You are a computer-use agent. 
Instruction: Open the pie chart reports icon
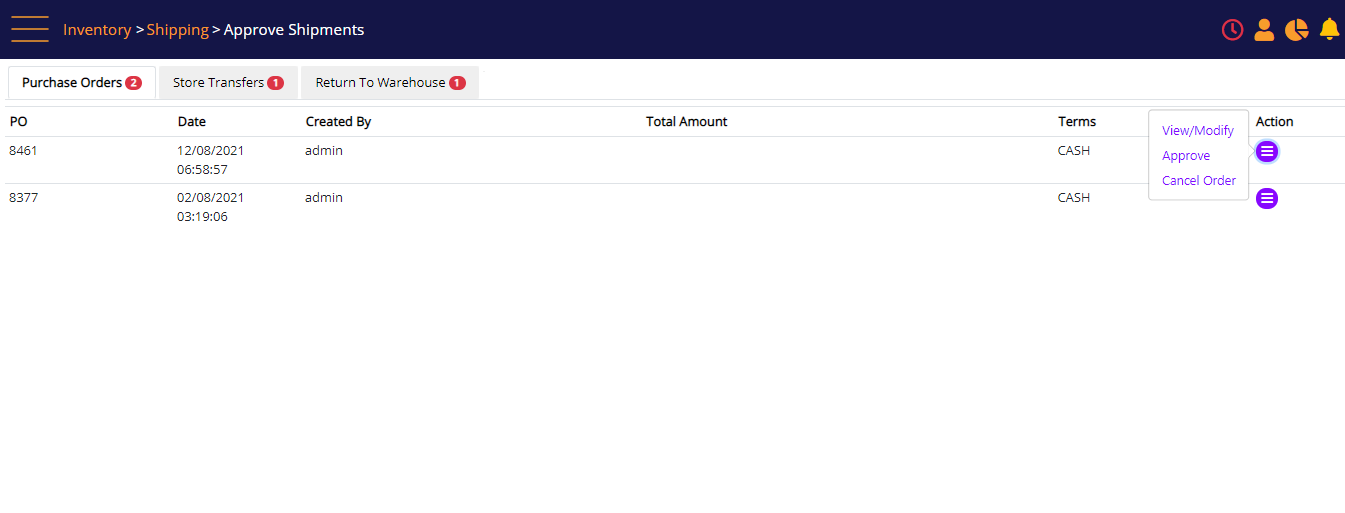tap(1297, 30)
